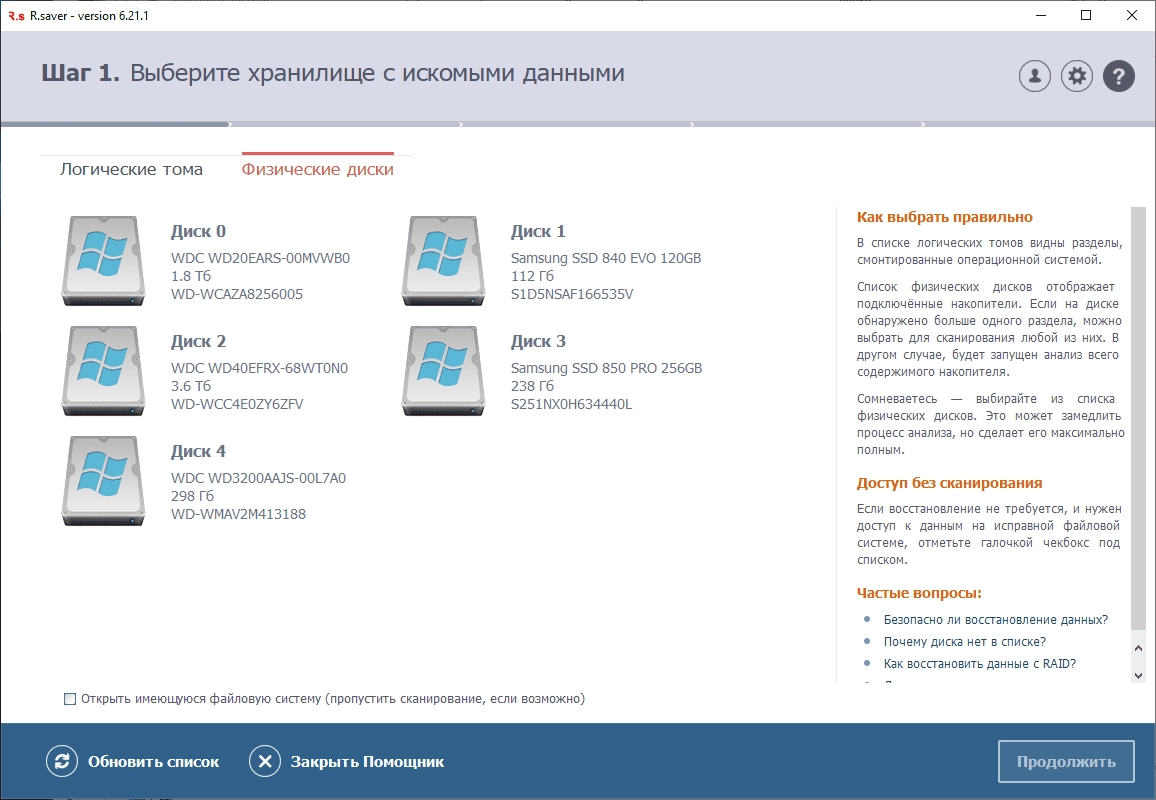The width and height of the screenshot is (1156, 800).
Task: Click serial number WD-WMAV2M413188
Action: tap(238, 514)
